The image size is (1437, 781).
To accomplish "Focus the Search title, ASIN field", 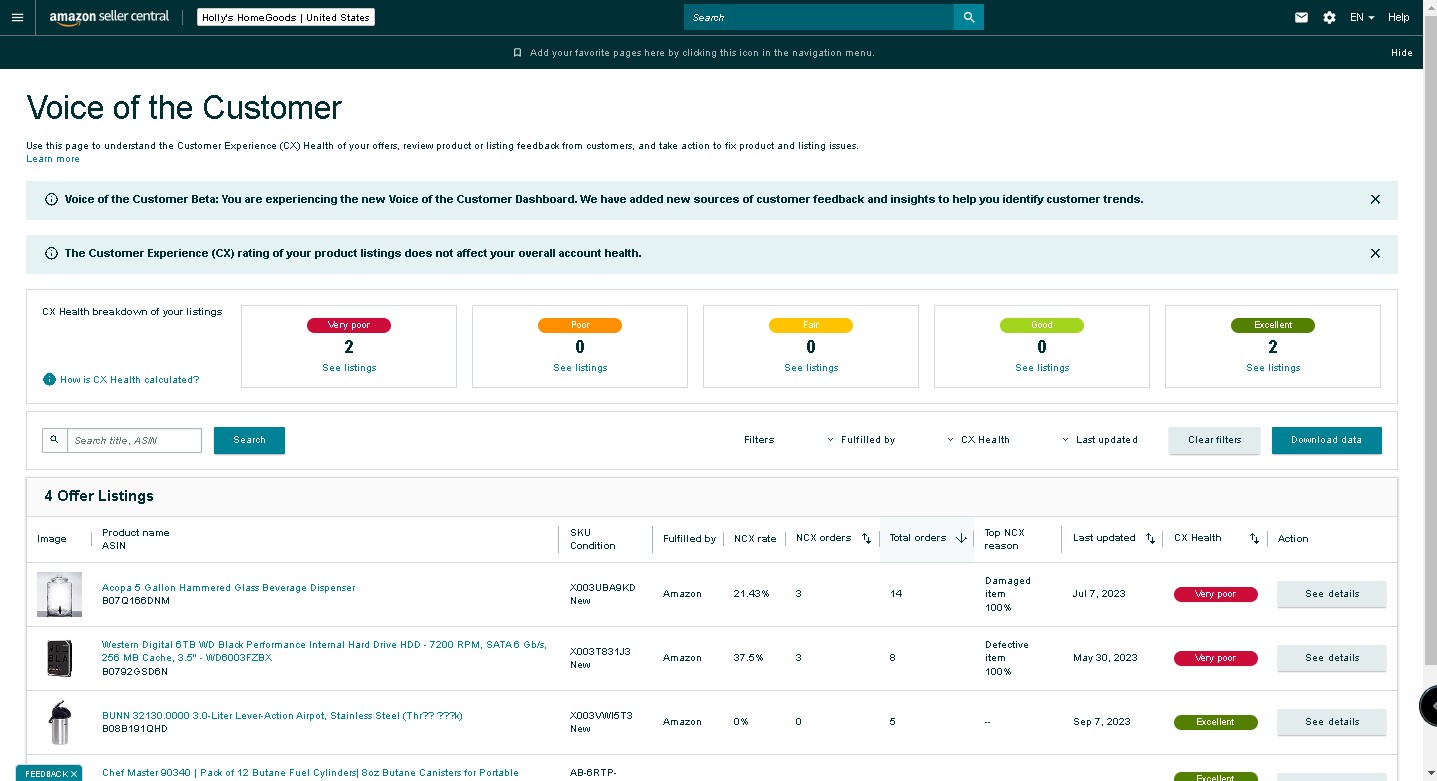I will click(134, 440).
